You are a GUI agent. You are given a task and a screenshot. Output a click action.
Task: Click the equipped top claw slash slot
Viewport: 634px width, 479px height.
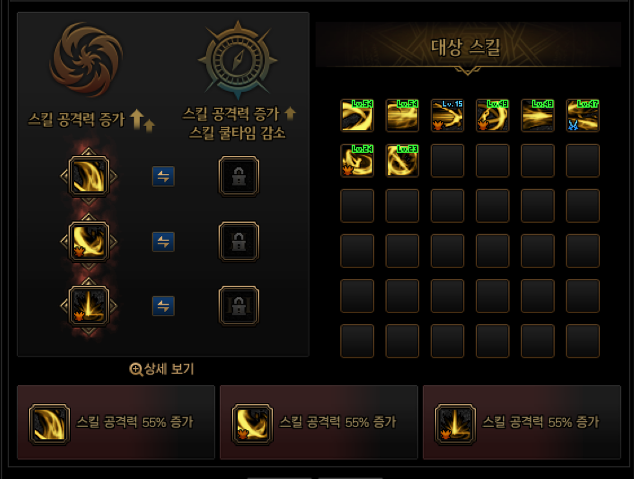[89, 176]
